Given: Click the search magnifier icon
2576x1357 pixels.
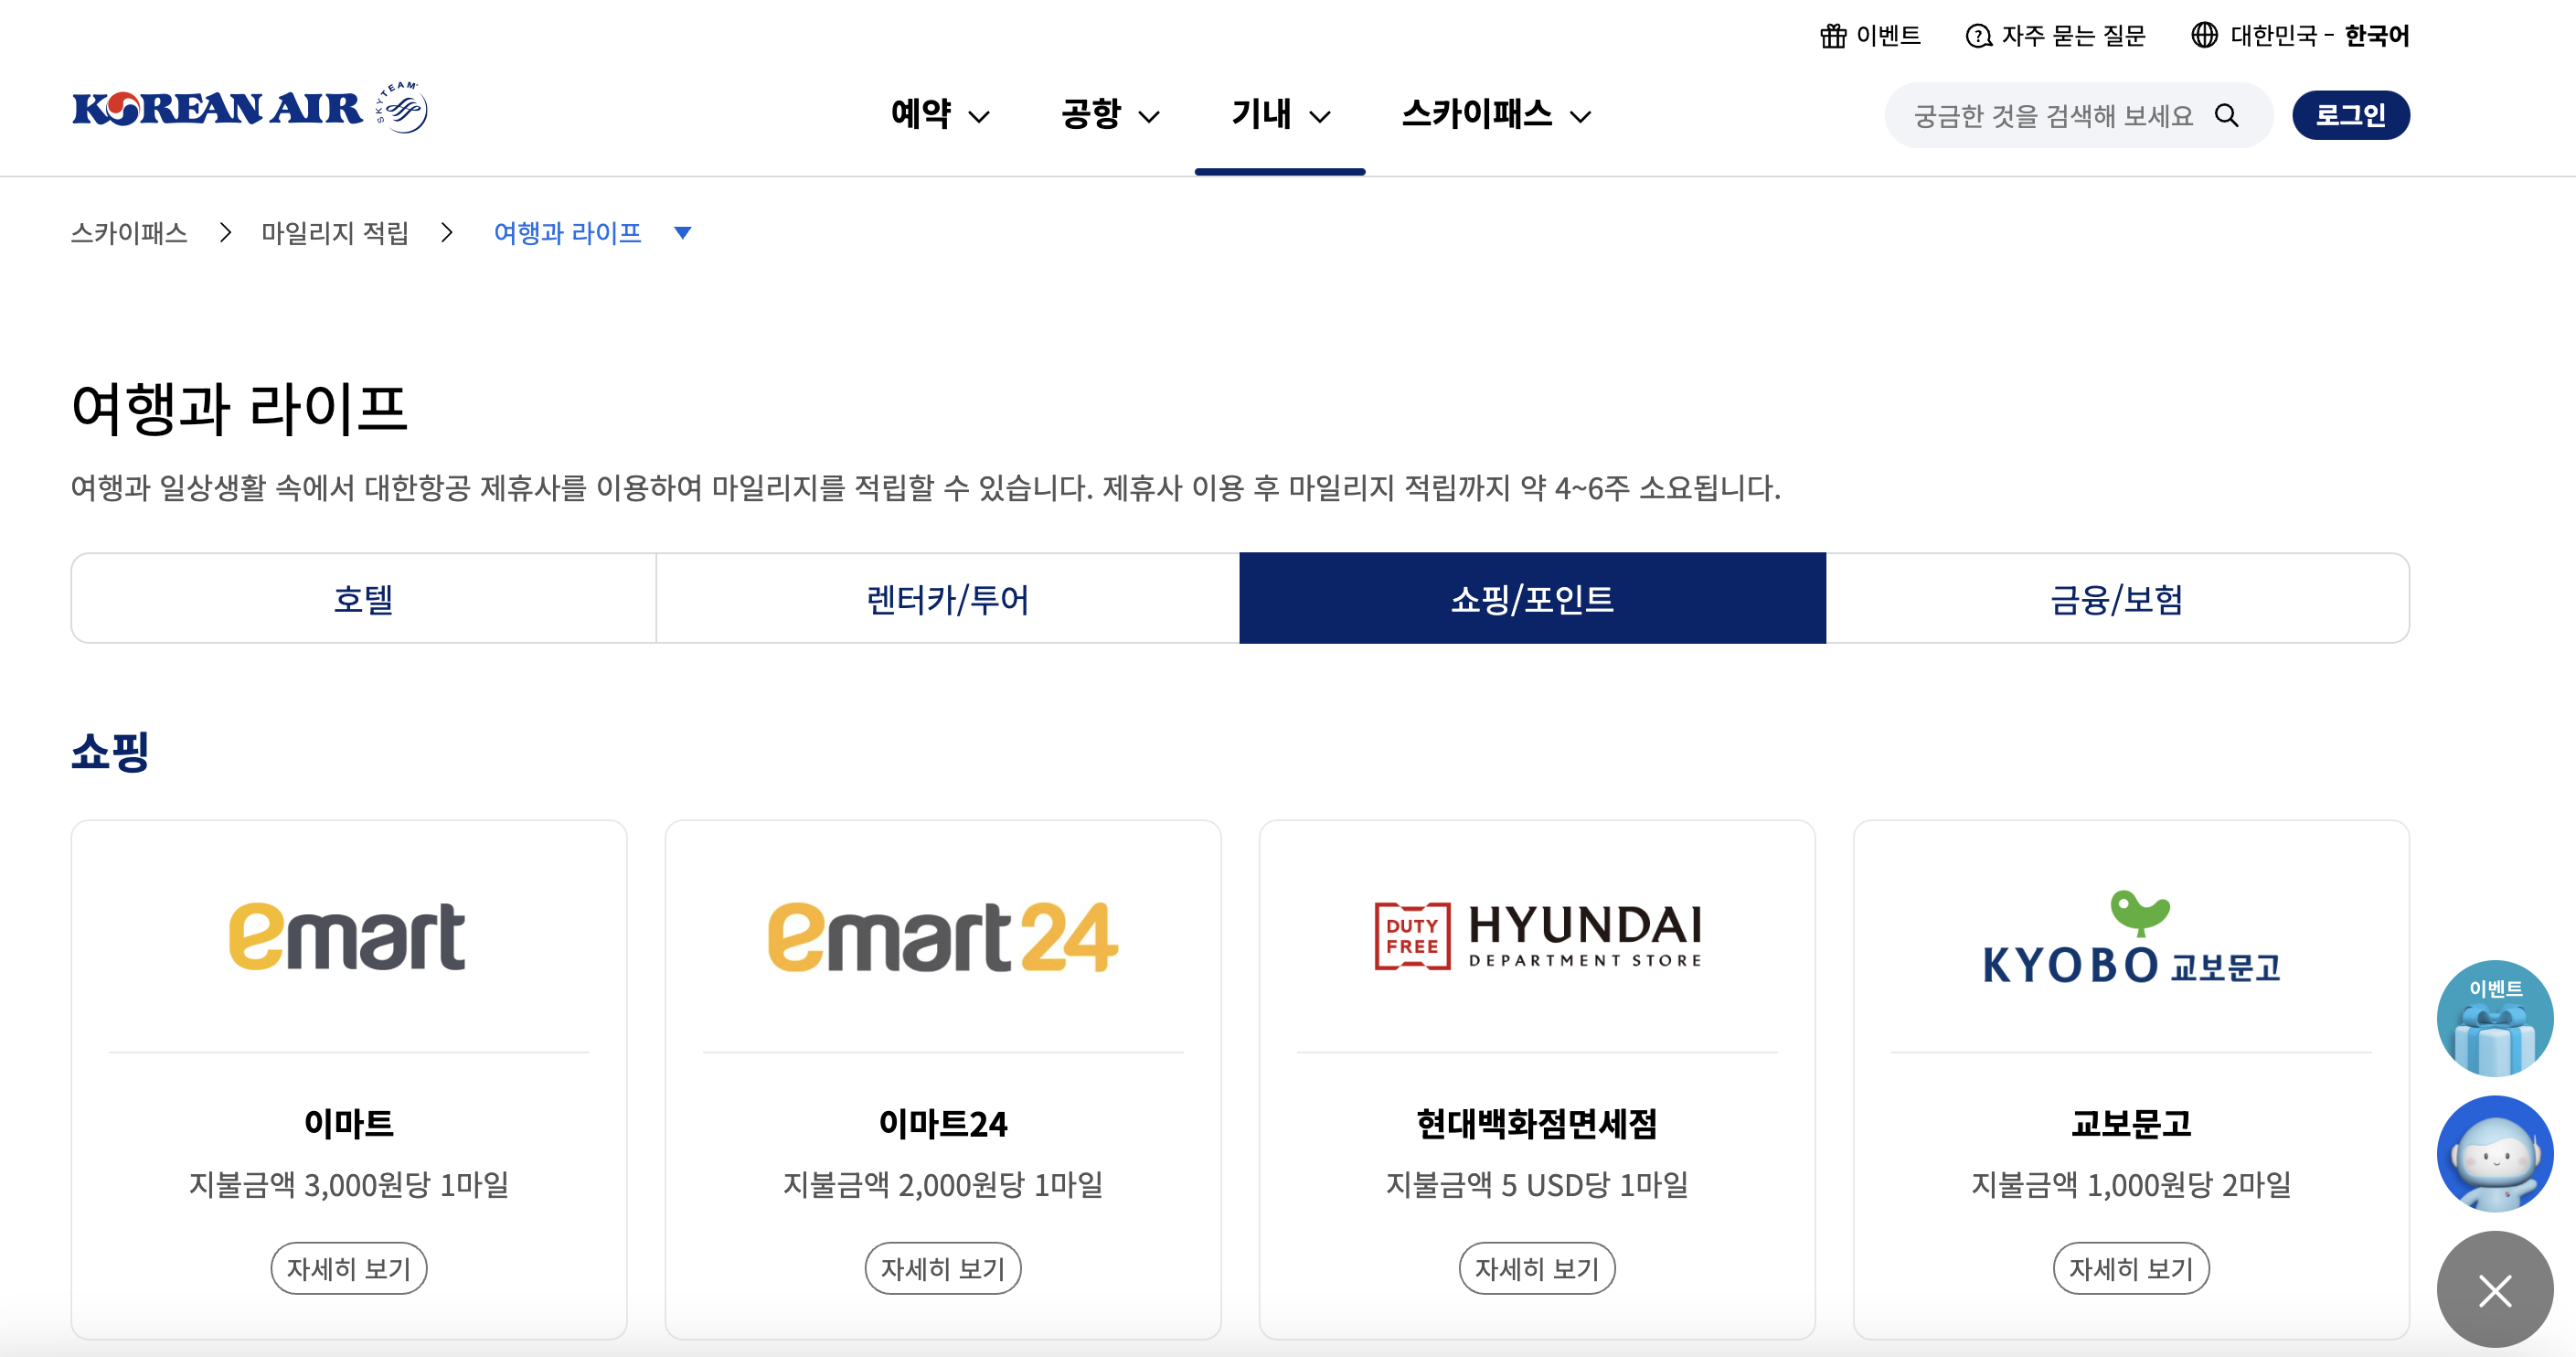Looking at the screenshot, I should (x=2227, y=116).
